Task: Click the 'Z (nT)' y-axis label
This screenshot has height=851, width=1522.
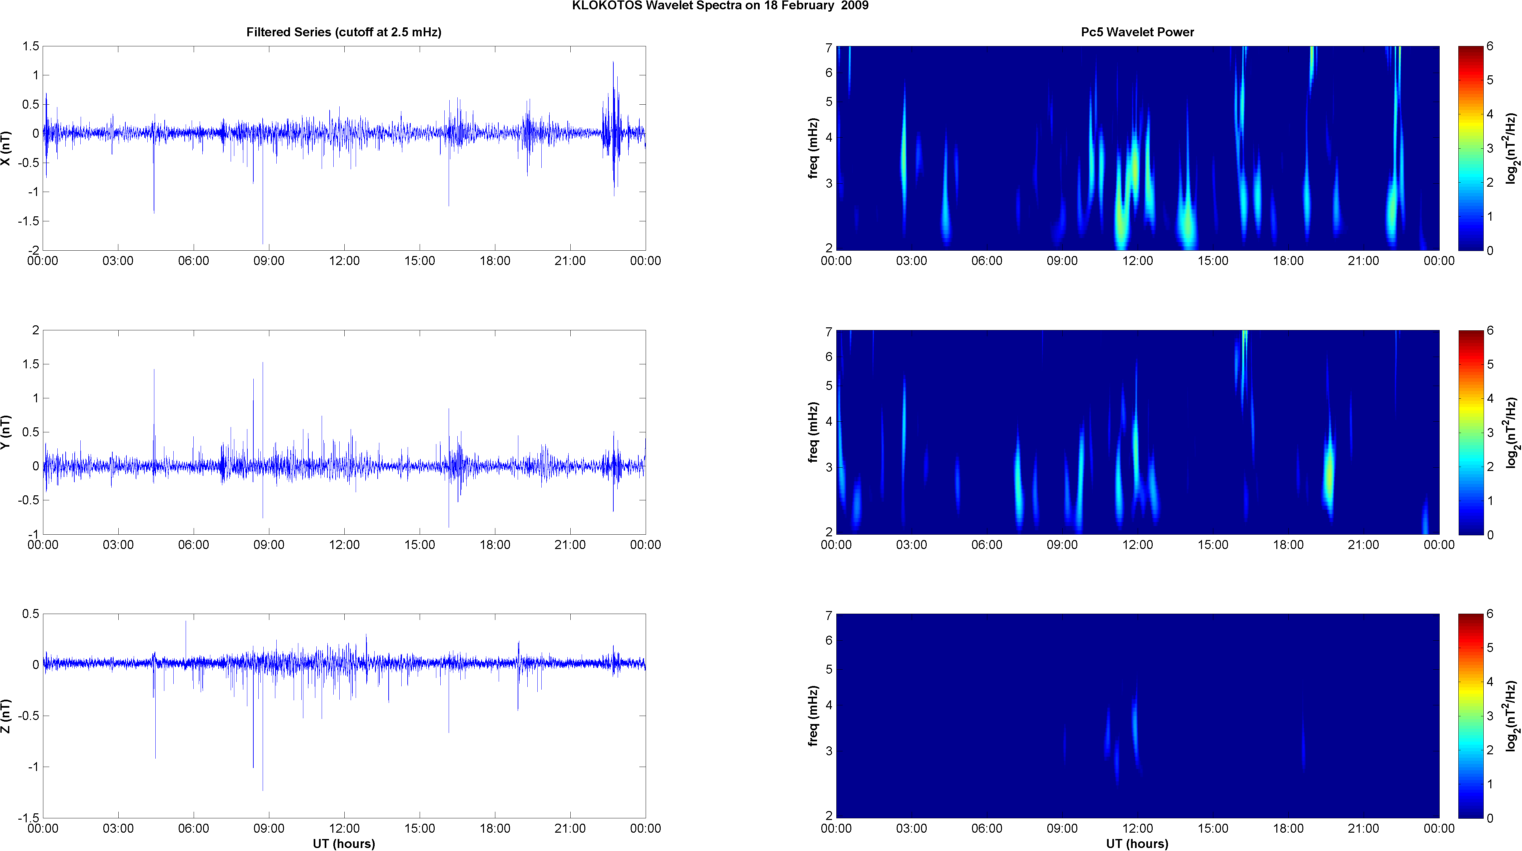Action: coord(6,716)
